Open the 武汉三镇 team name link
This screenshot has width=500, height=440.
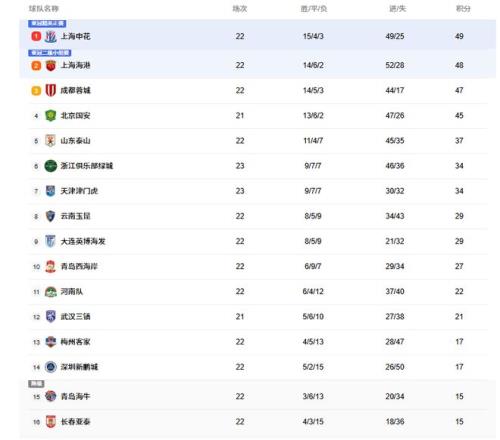pos(75,317)
